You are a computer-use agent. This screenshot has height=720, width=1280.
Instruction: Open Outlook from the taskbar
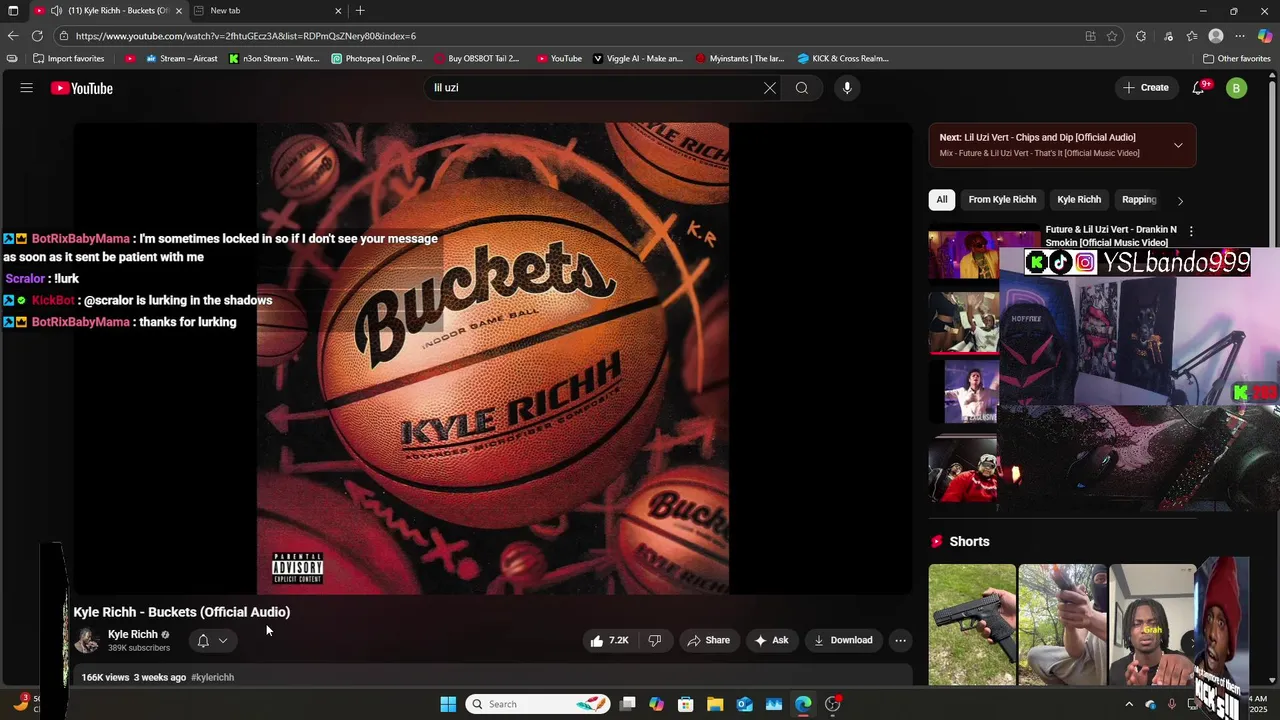pos(745,704)
